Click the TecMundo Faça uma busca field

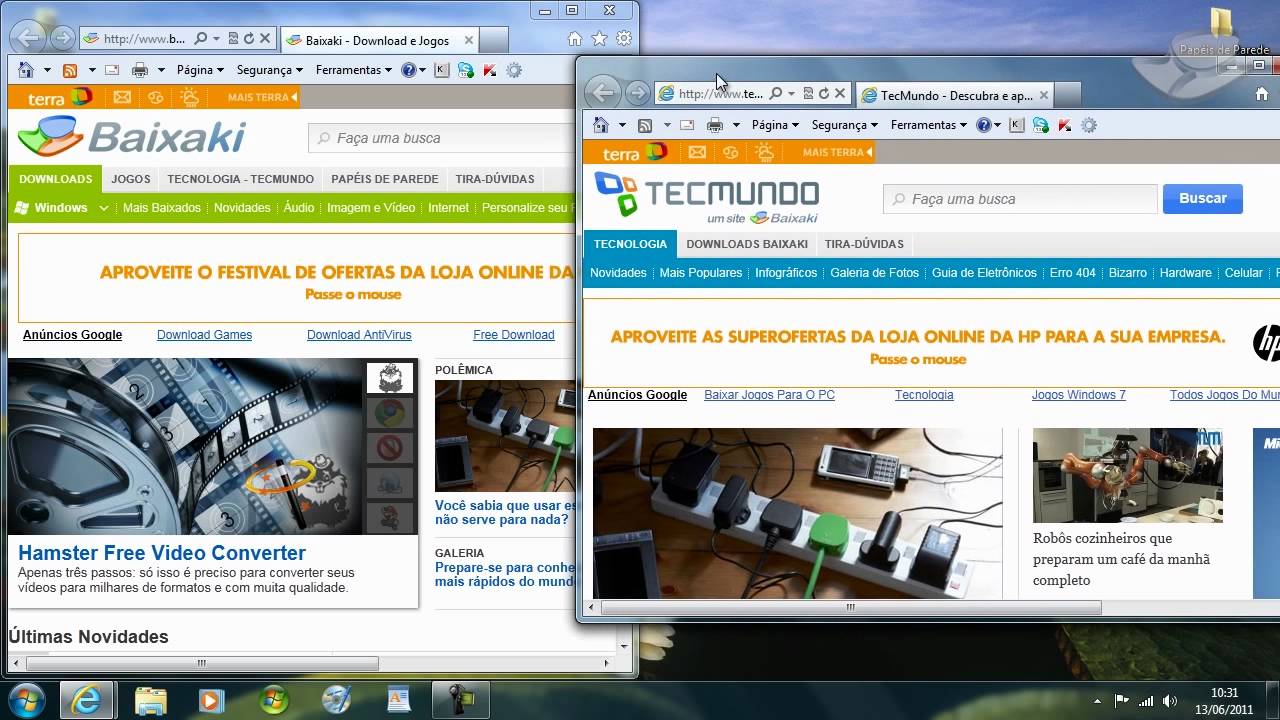tap(1020, 198)
